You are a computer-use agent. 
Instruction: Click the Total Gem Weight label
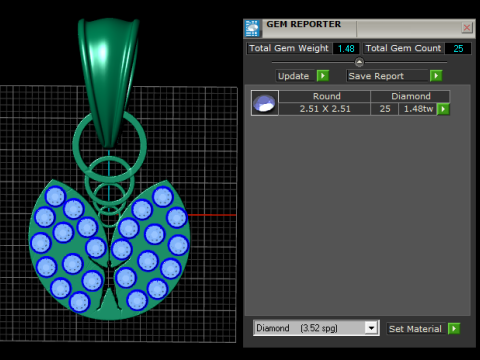289,48
